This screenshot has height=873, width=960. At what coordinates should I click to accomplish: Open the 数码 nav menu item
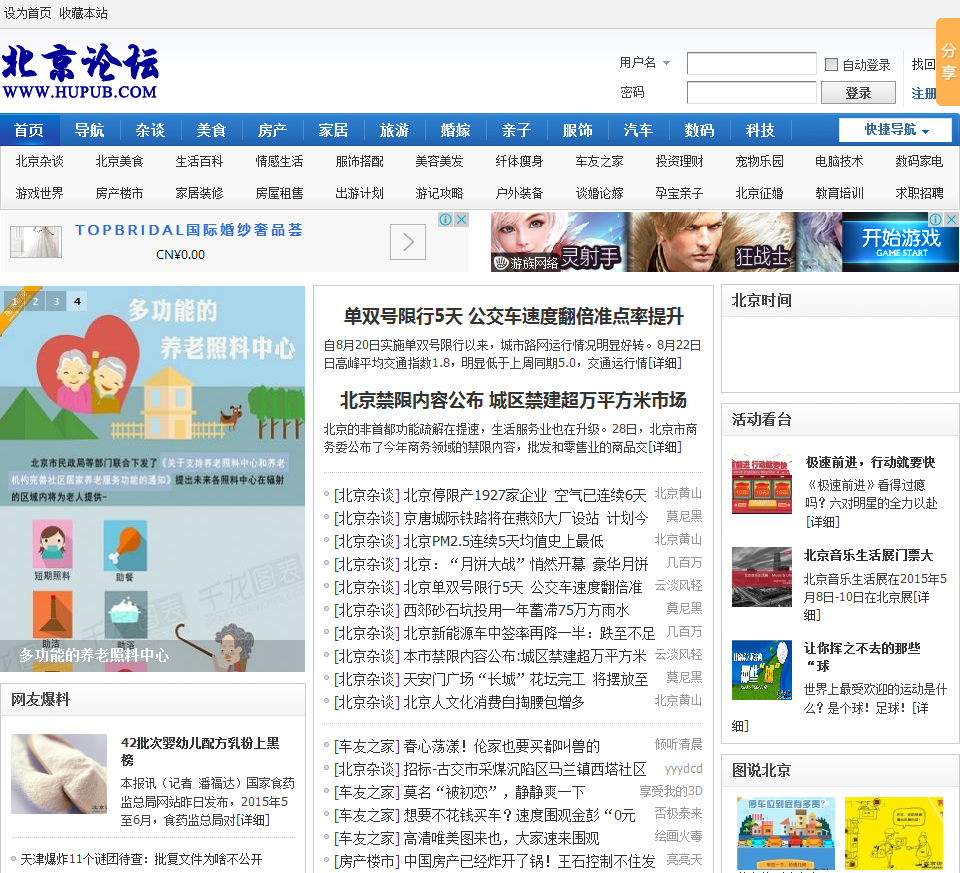point(699,130)
